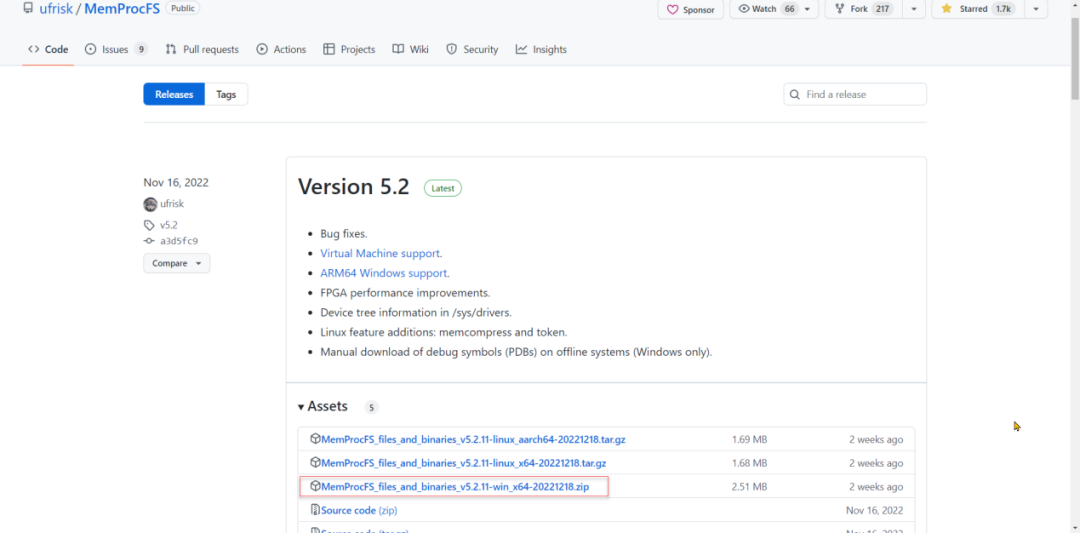
Task: Click the Nov 16, 2022 release date
Action: click(x=176, y=182)
